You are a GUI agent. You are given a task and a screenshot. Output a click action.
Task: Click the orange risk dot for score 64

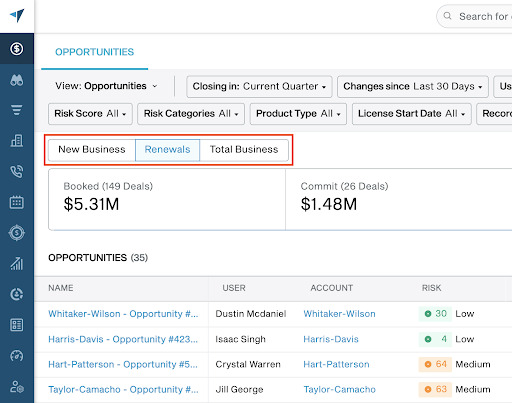(x=428, y=364)
